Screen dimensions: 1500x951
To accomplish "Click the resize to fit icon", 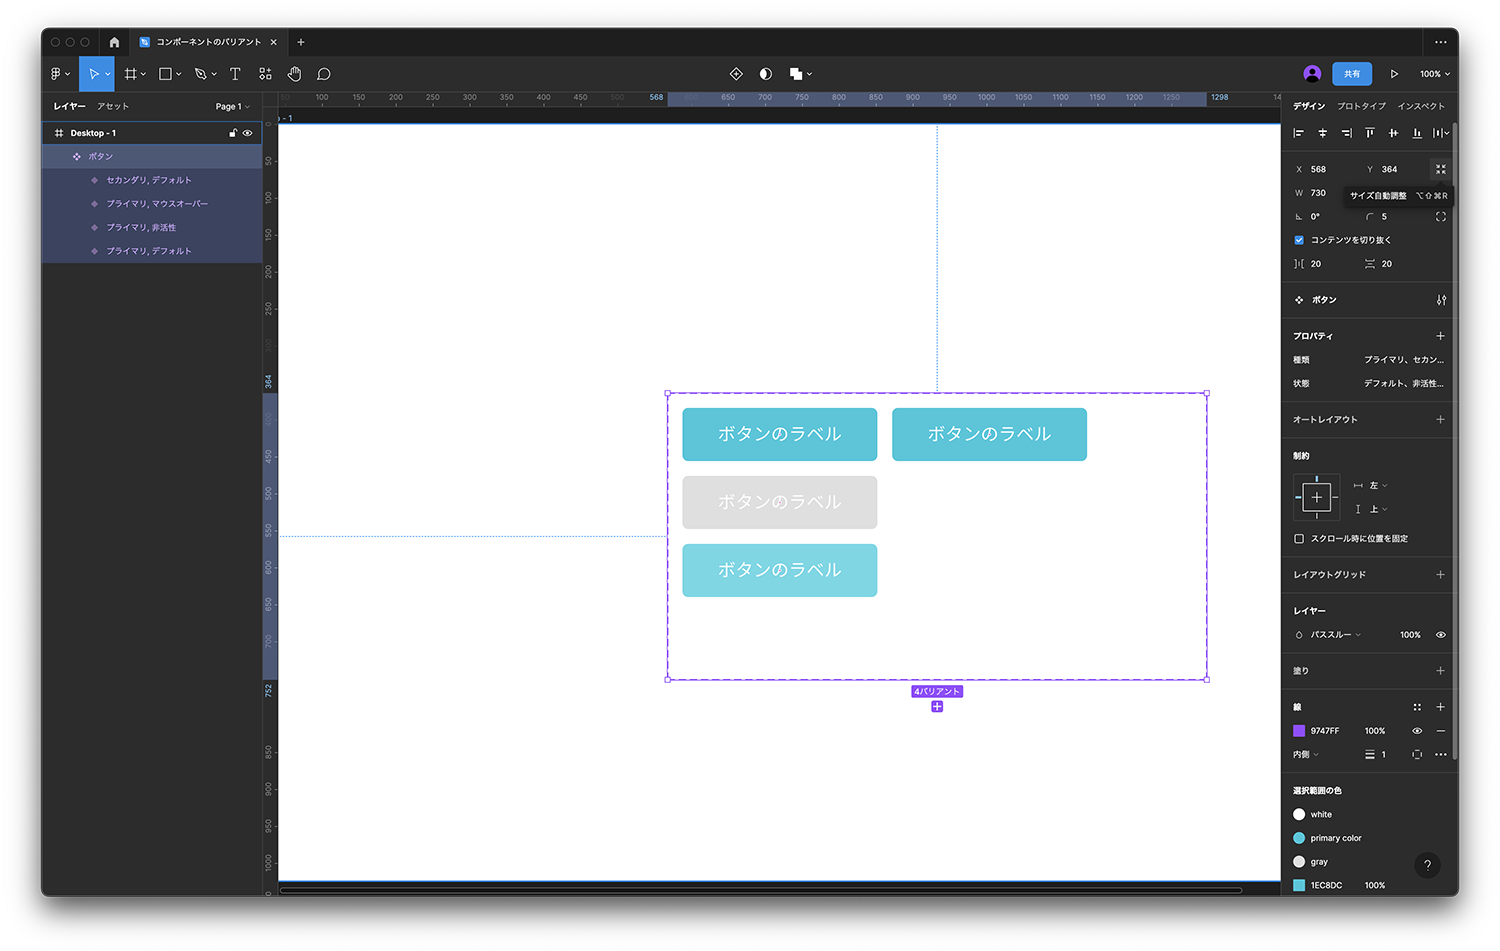I will click(x=1441, y=169).
